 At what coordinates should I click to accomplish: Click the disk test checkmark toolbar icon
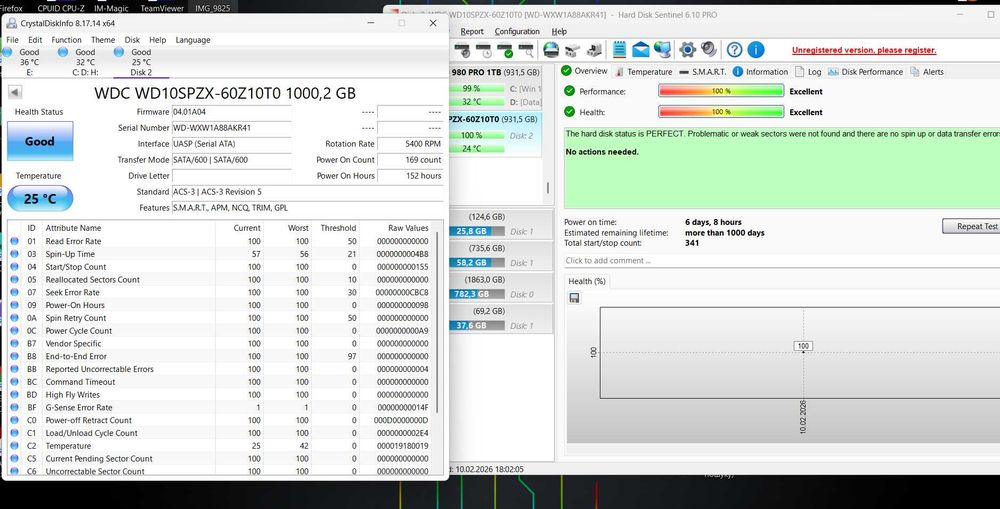(x=504, y=50)
